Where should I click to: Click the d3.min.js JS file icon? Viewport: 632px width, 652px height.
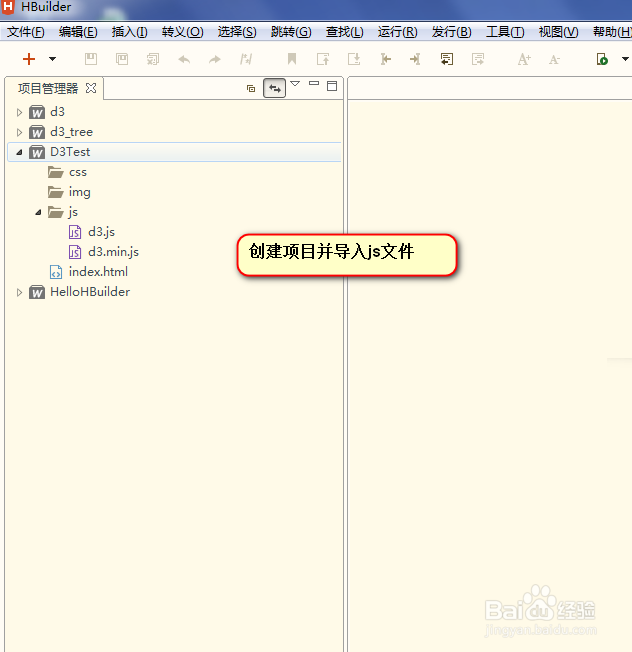75,252
